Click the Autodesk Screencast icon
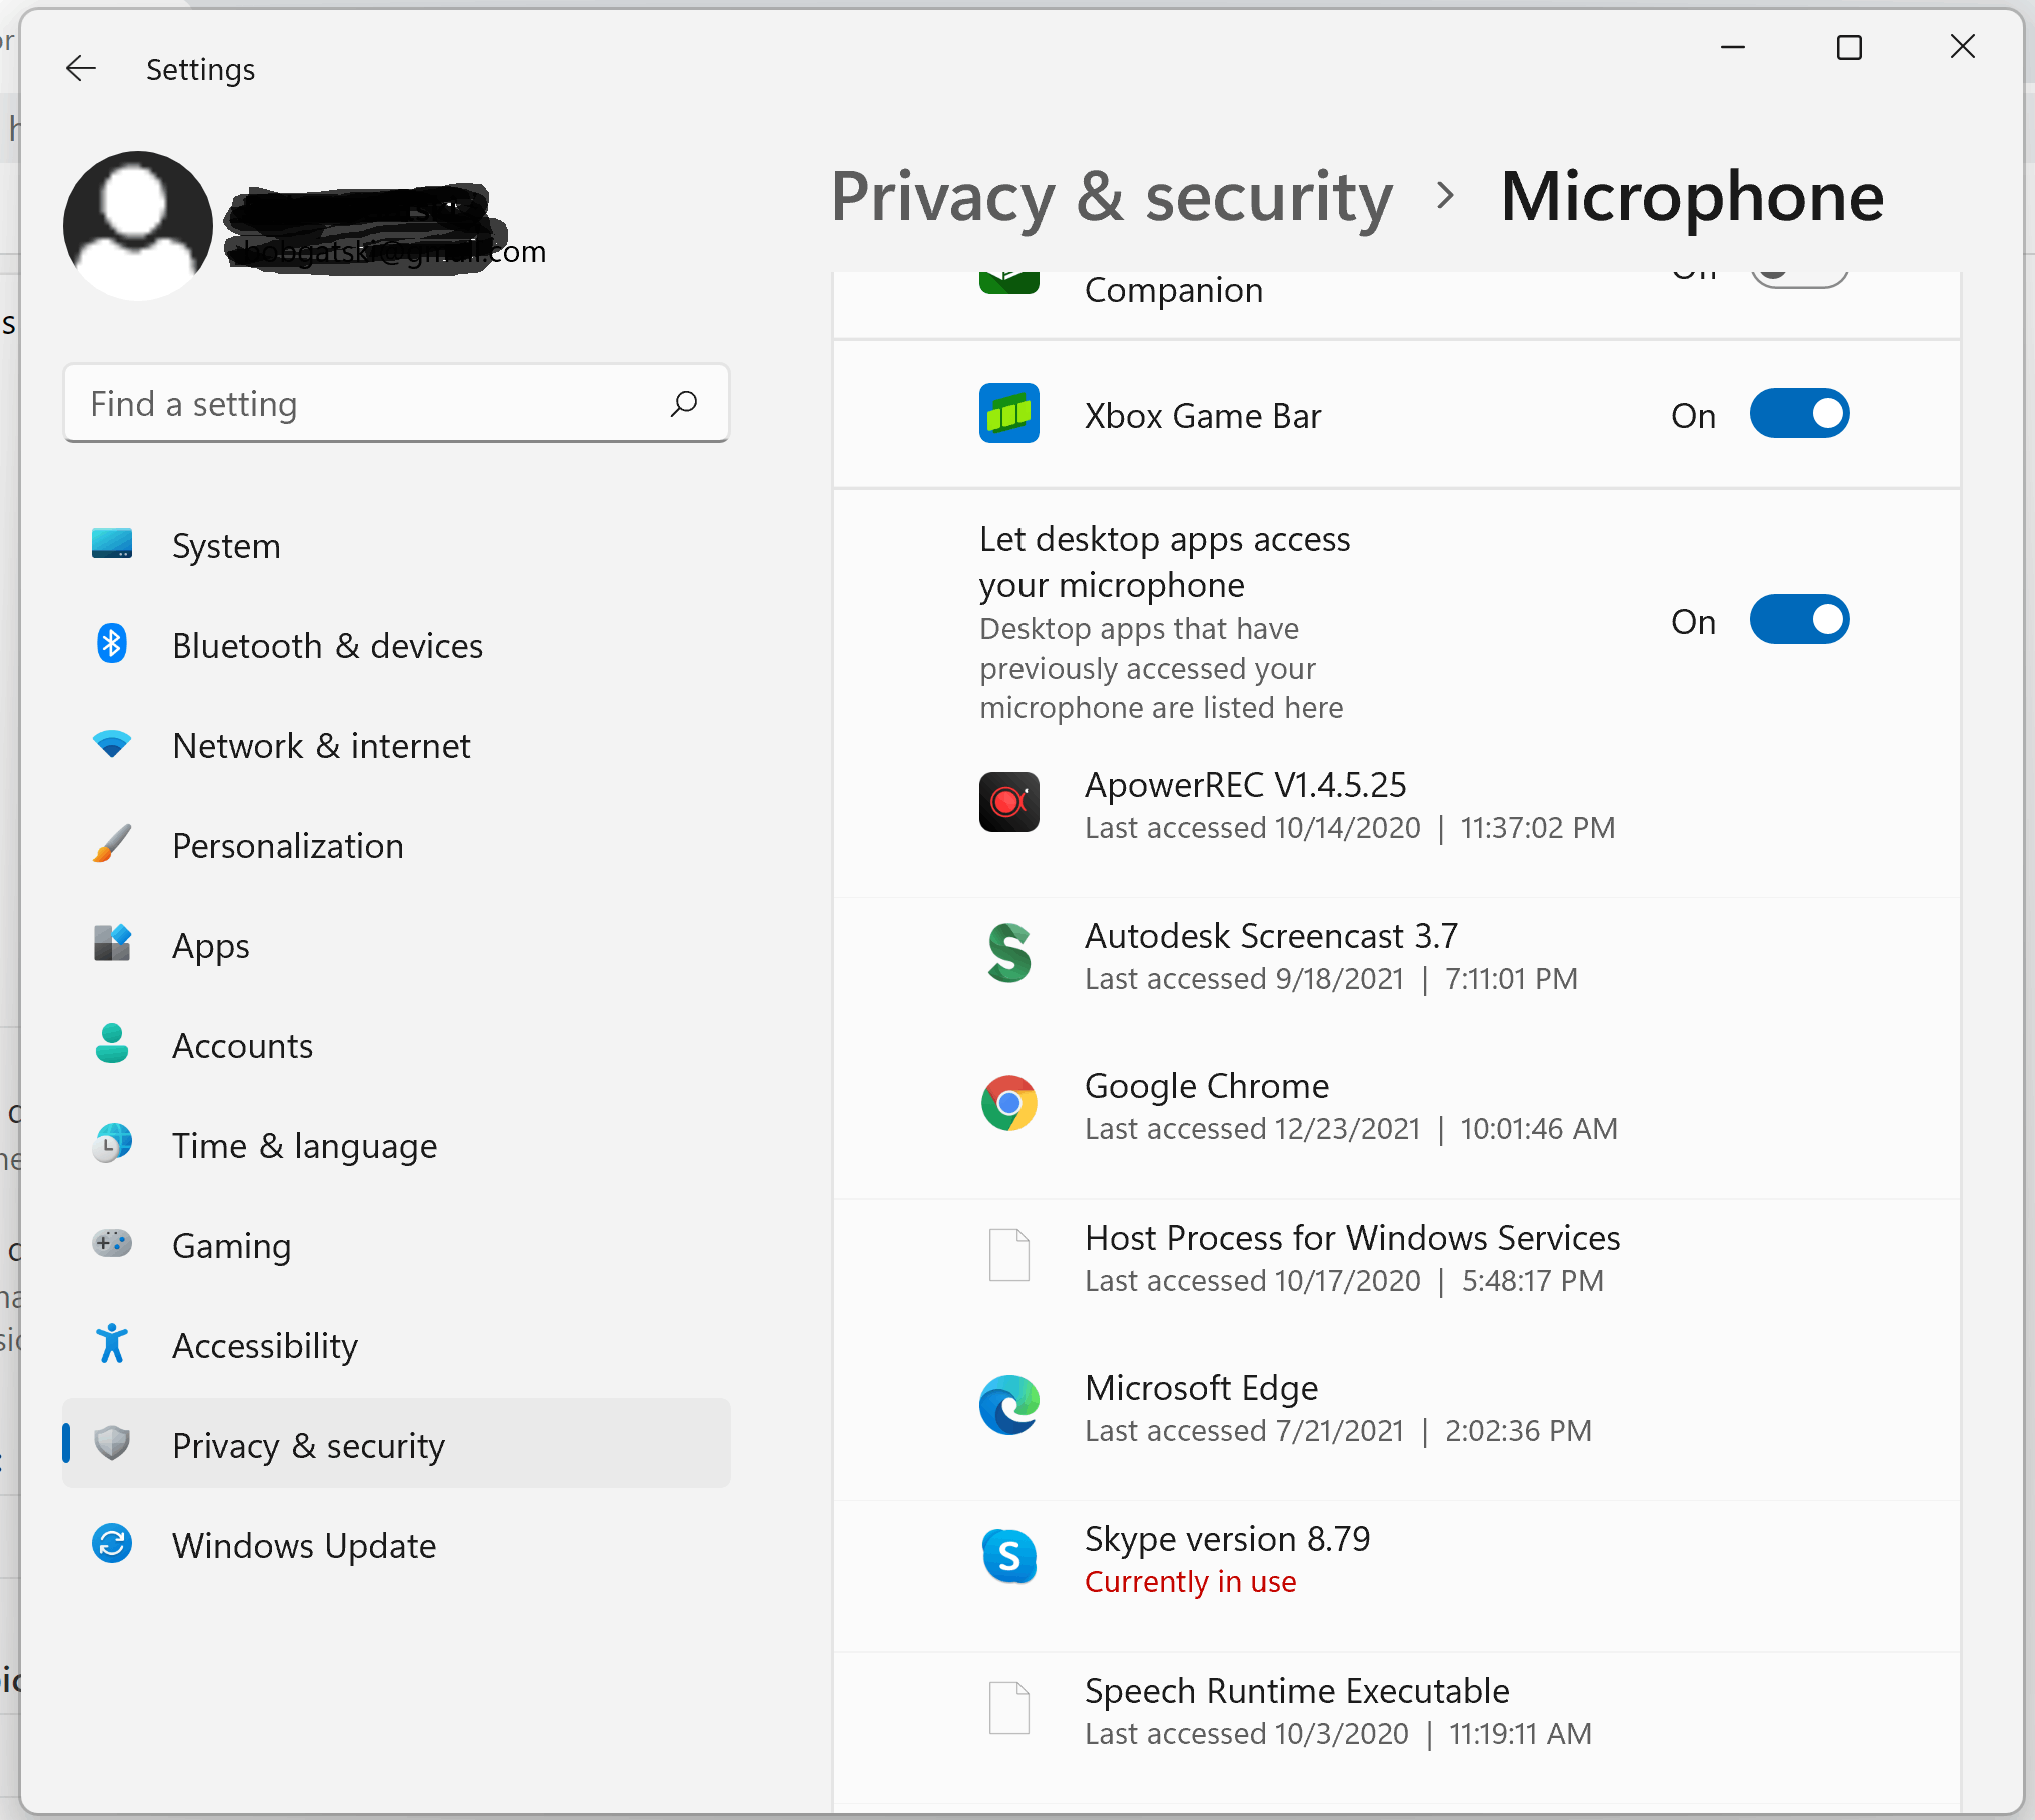Viewport: 2035px width, 1820px height. pyautogui.click(x=1008, y=953)
